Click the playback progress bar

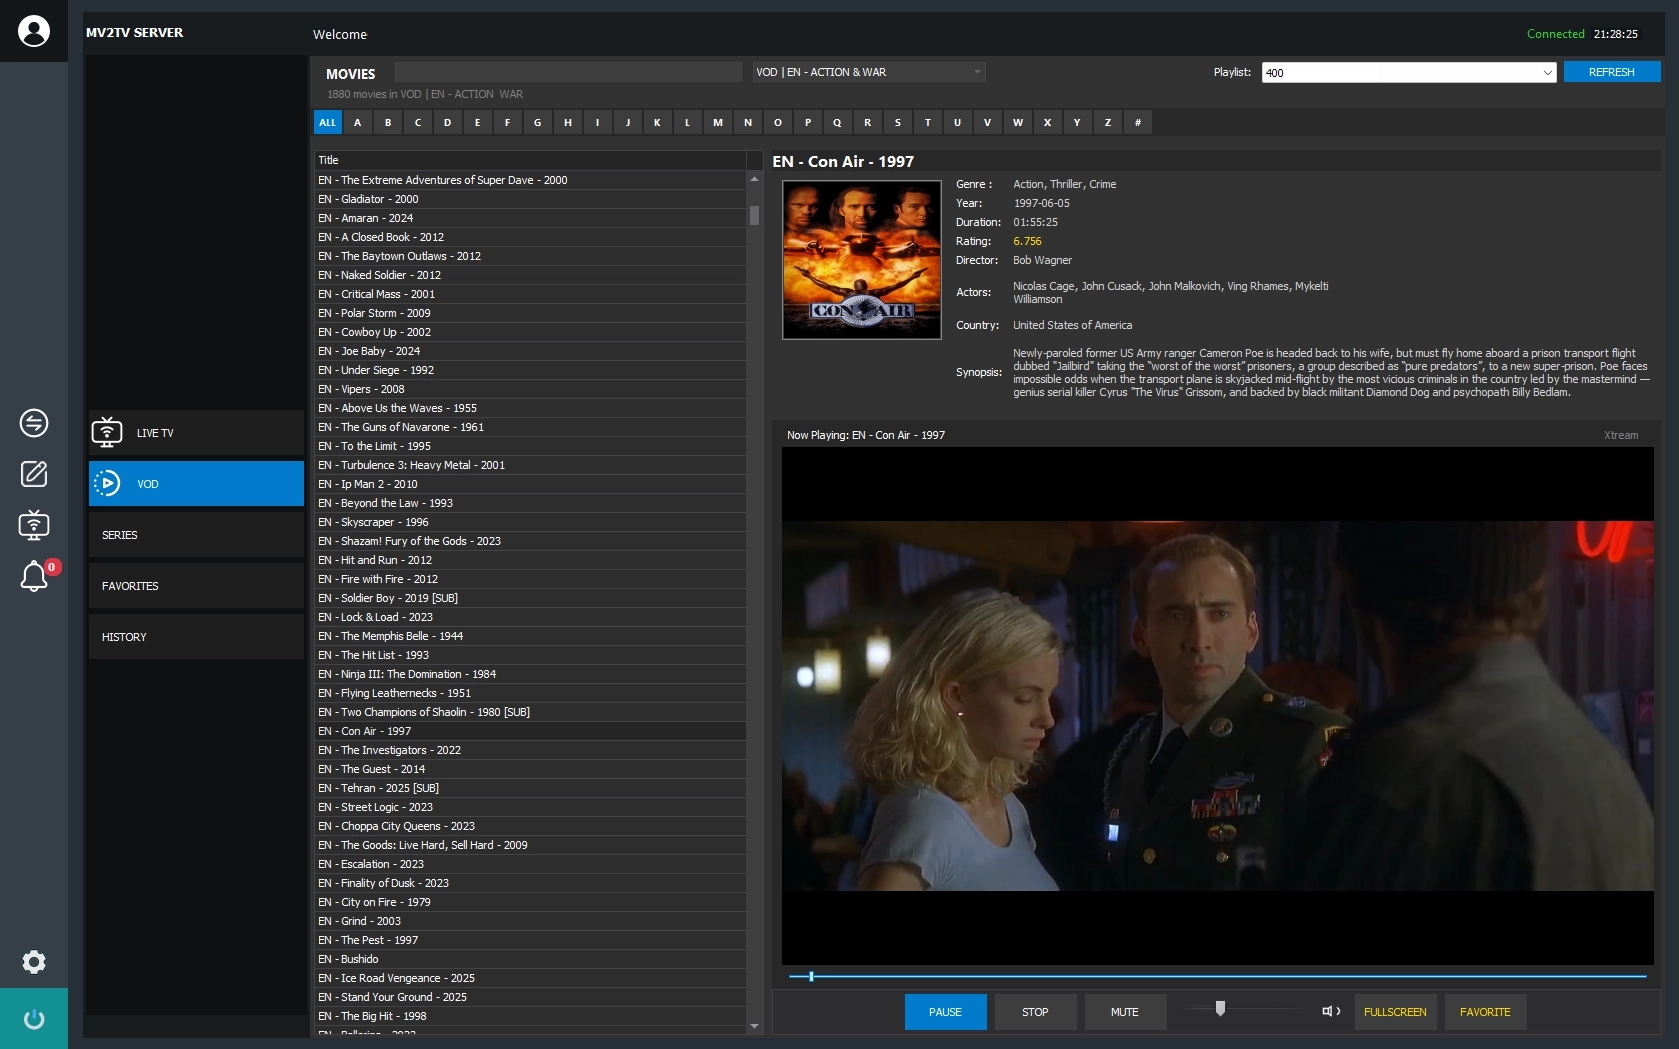pyautogui.click(x=1217, y=976)
